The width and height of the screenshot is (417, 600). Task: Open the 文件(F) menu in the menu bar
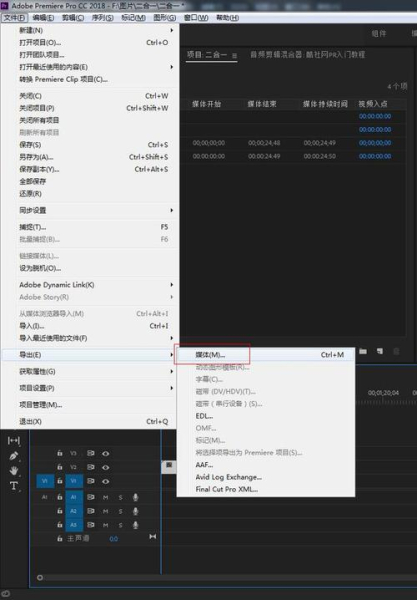pos(15,18)
